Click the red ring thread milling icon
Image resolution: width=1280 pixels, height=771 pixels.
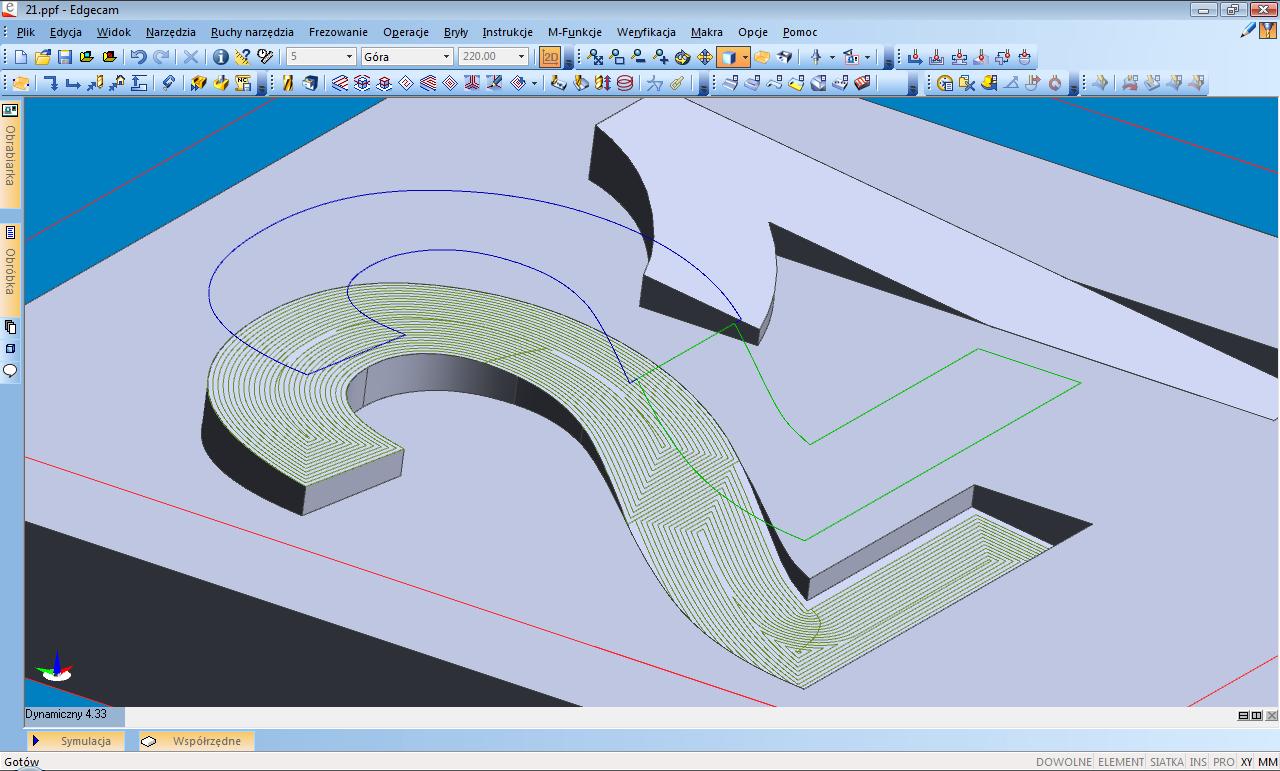(626, 83)
